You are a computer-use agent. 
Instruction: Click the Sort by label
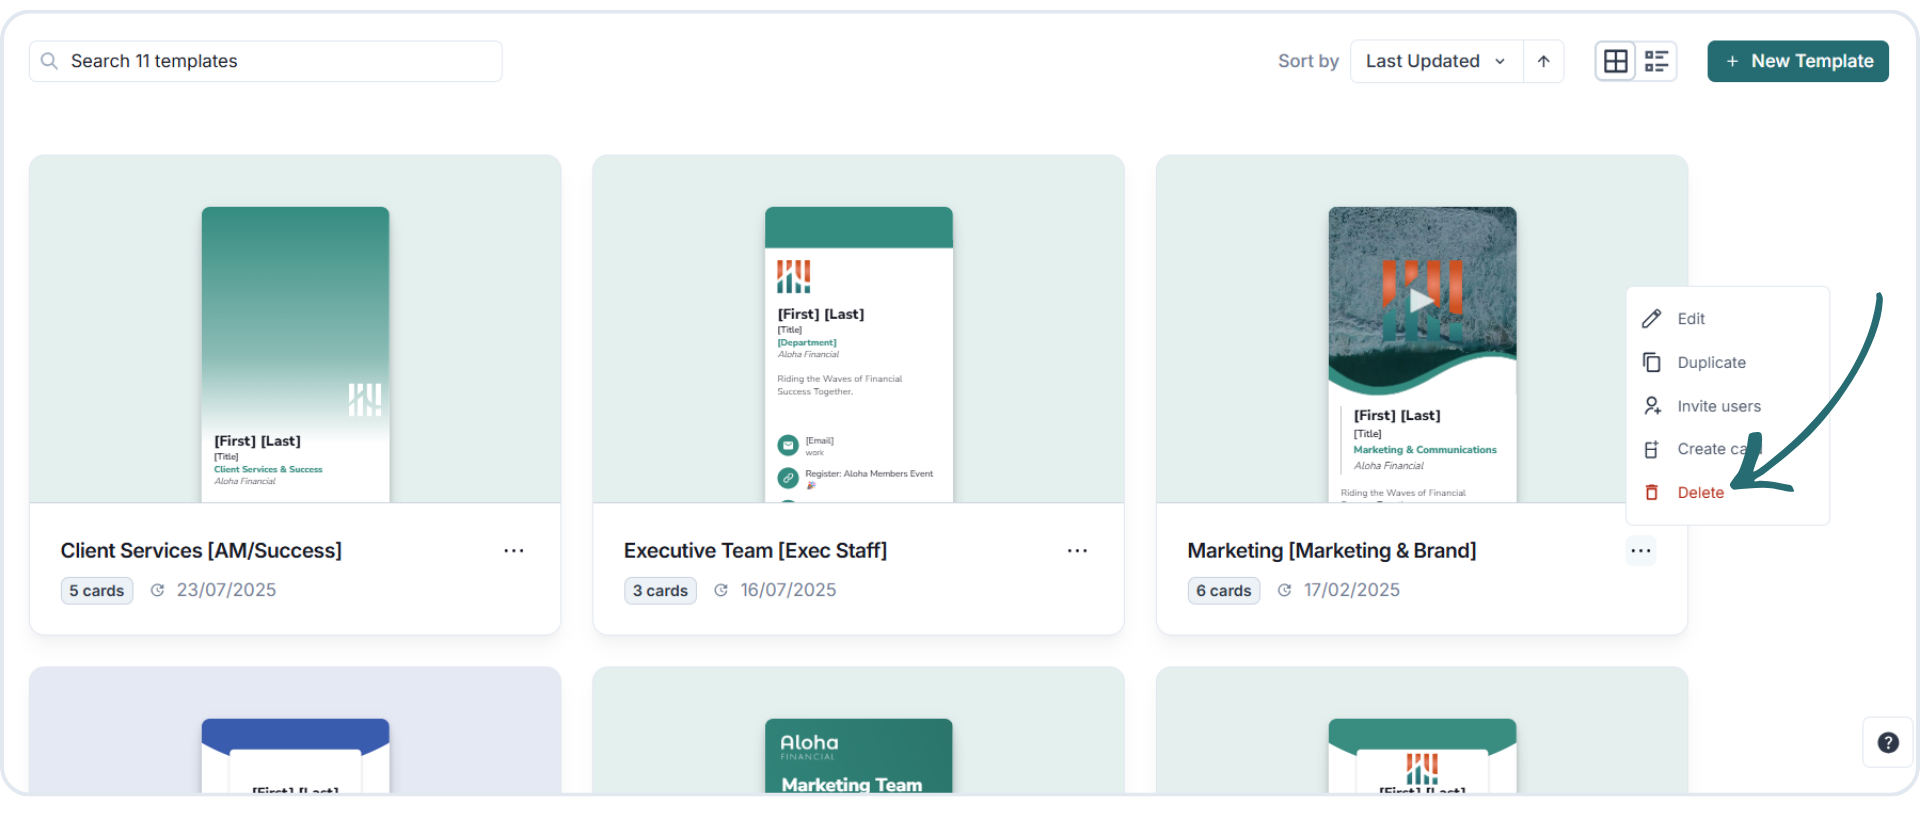tap(1308, 61)
